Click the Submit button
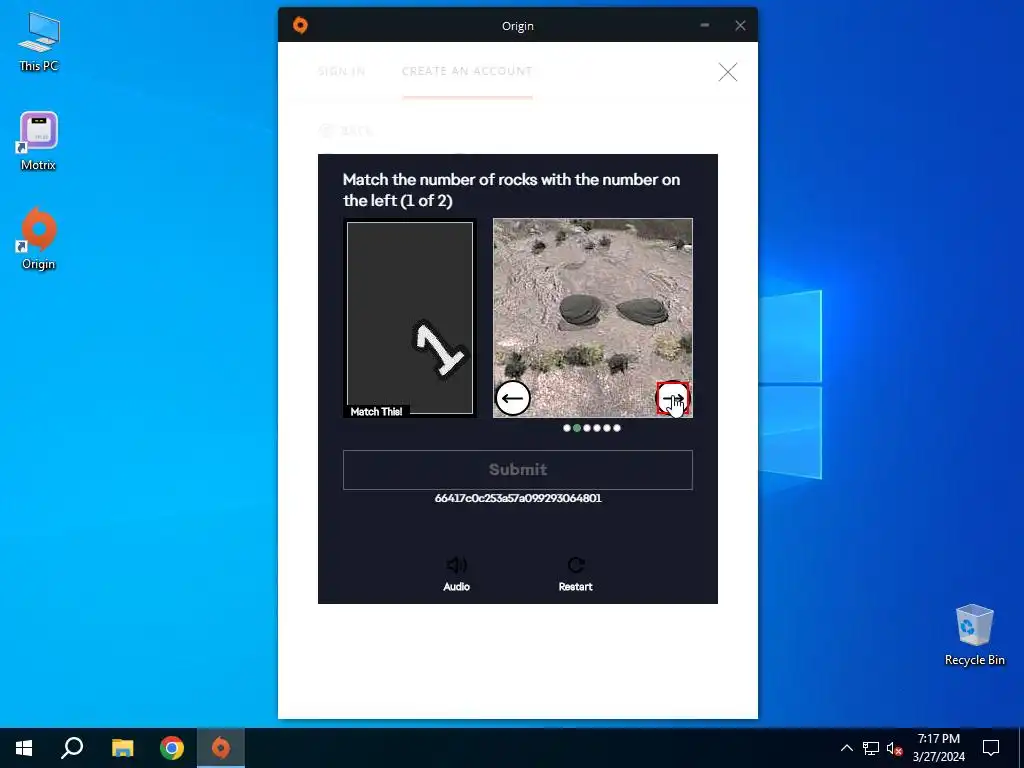The height and width of the screenshot is (768, 1024). click(x=518, y=470)
